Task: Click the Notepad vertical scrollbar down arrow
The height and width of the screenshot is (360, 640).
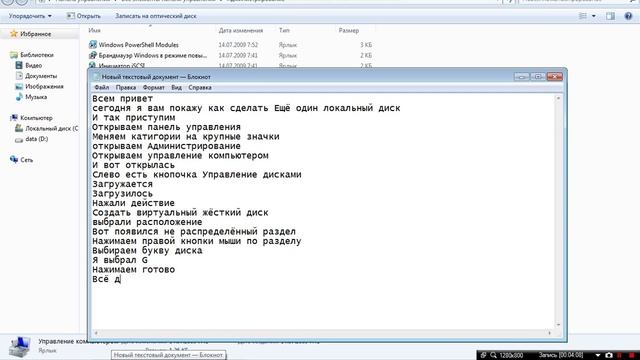Action: [x=558, y=325]
